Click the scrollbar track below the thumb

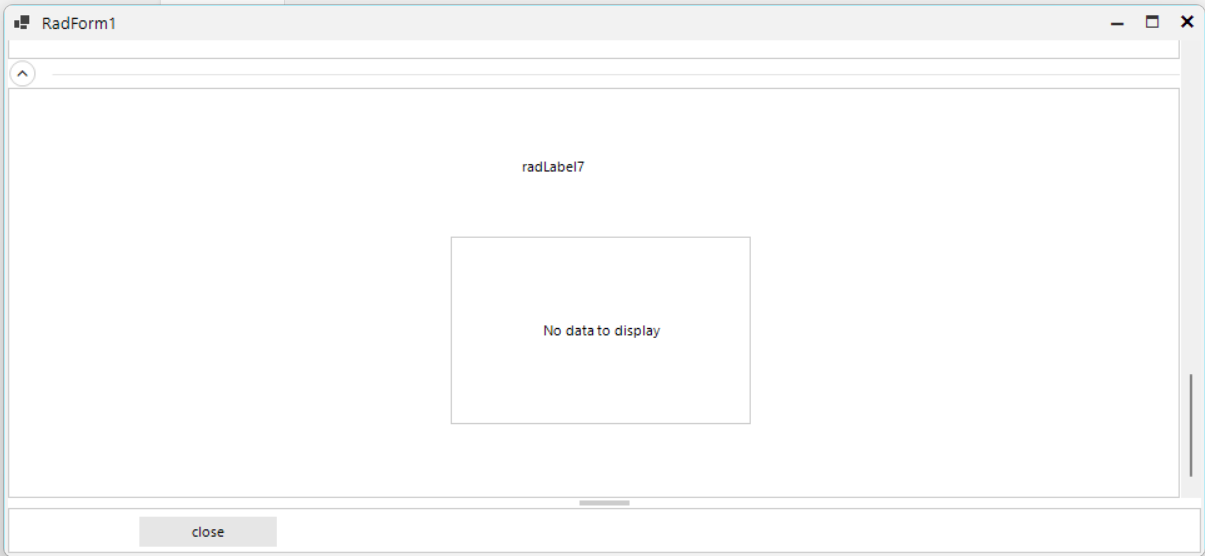click(x=1190, y=489)
